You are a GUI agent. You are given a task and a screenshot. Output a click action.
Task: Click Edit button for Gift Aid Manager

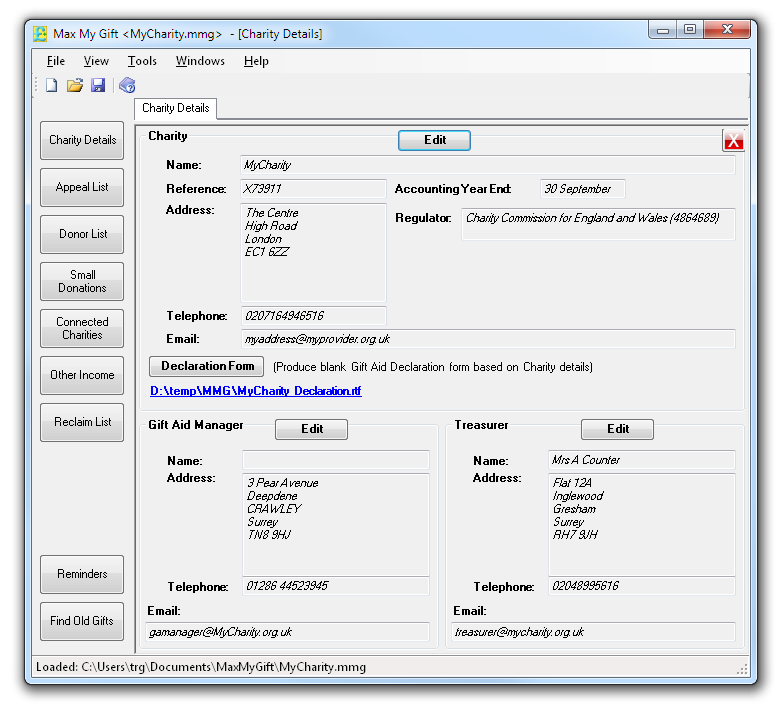tap(312, 429)
